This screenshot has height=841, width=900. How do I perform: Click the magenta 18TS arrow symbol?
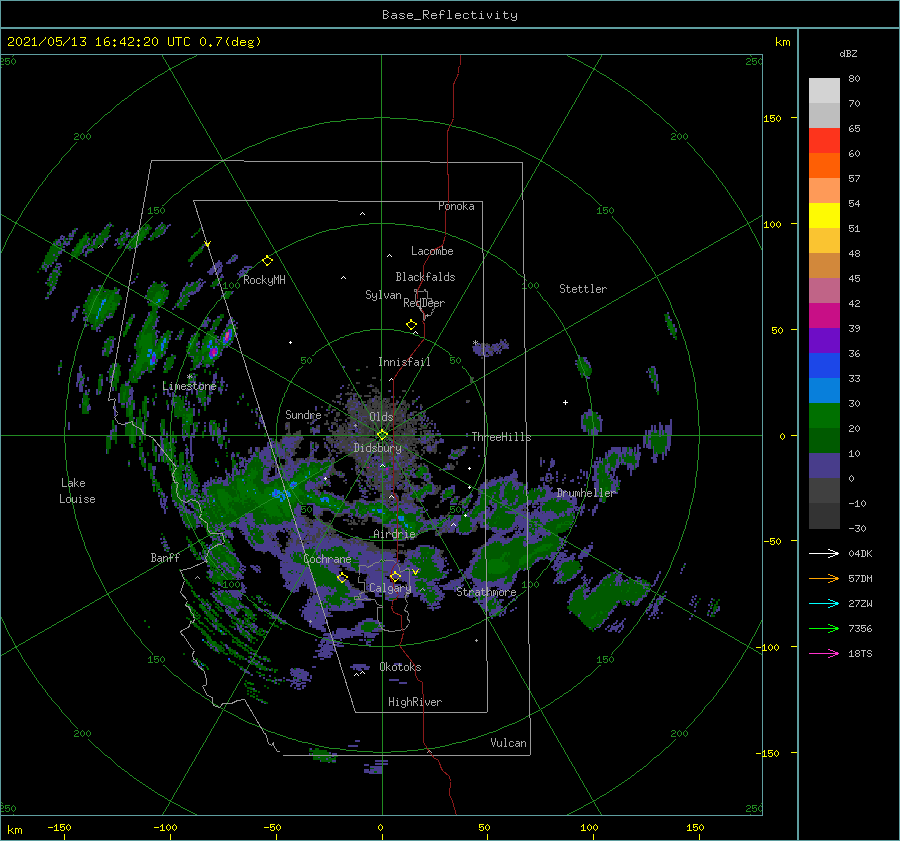[824, 653]
